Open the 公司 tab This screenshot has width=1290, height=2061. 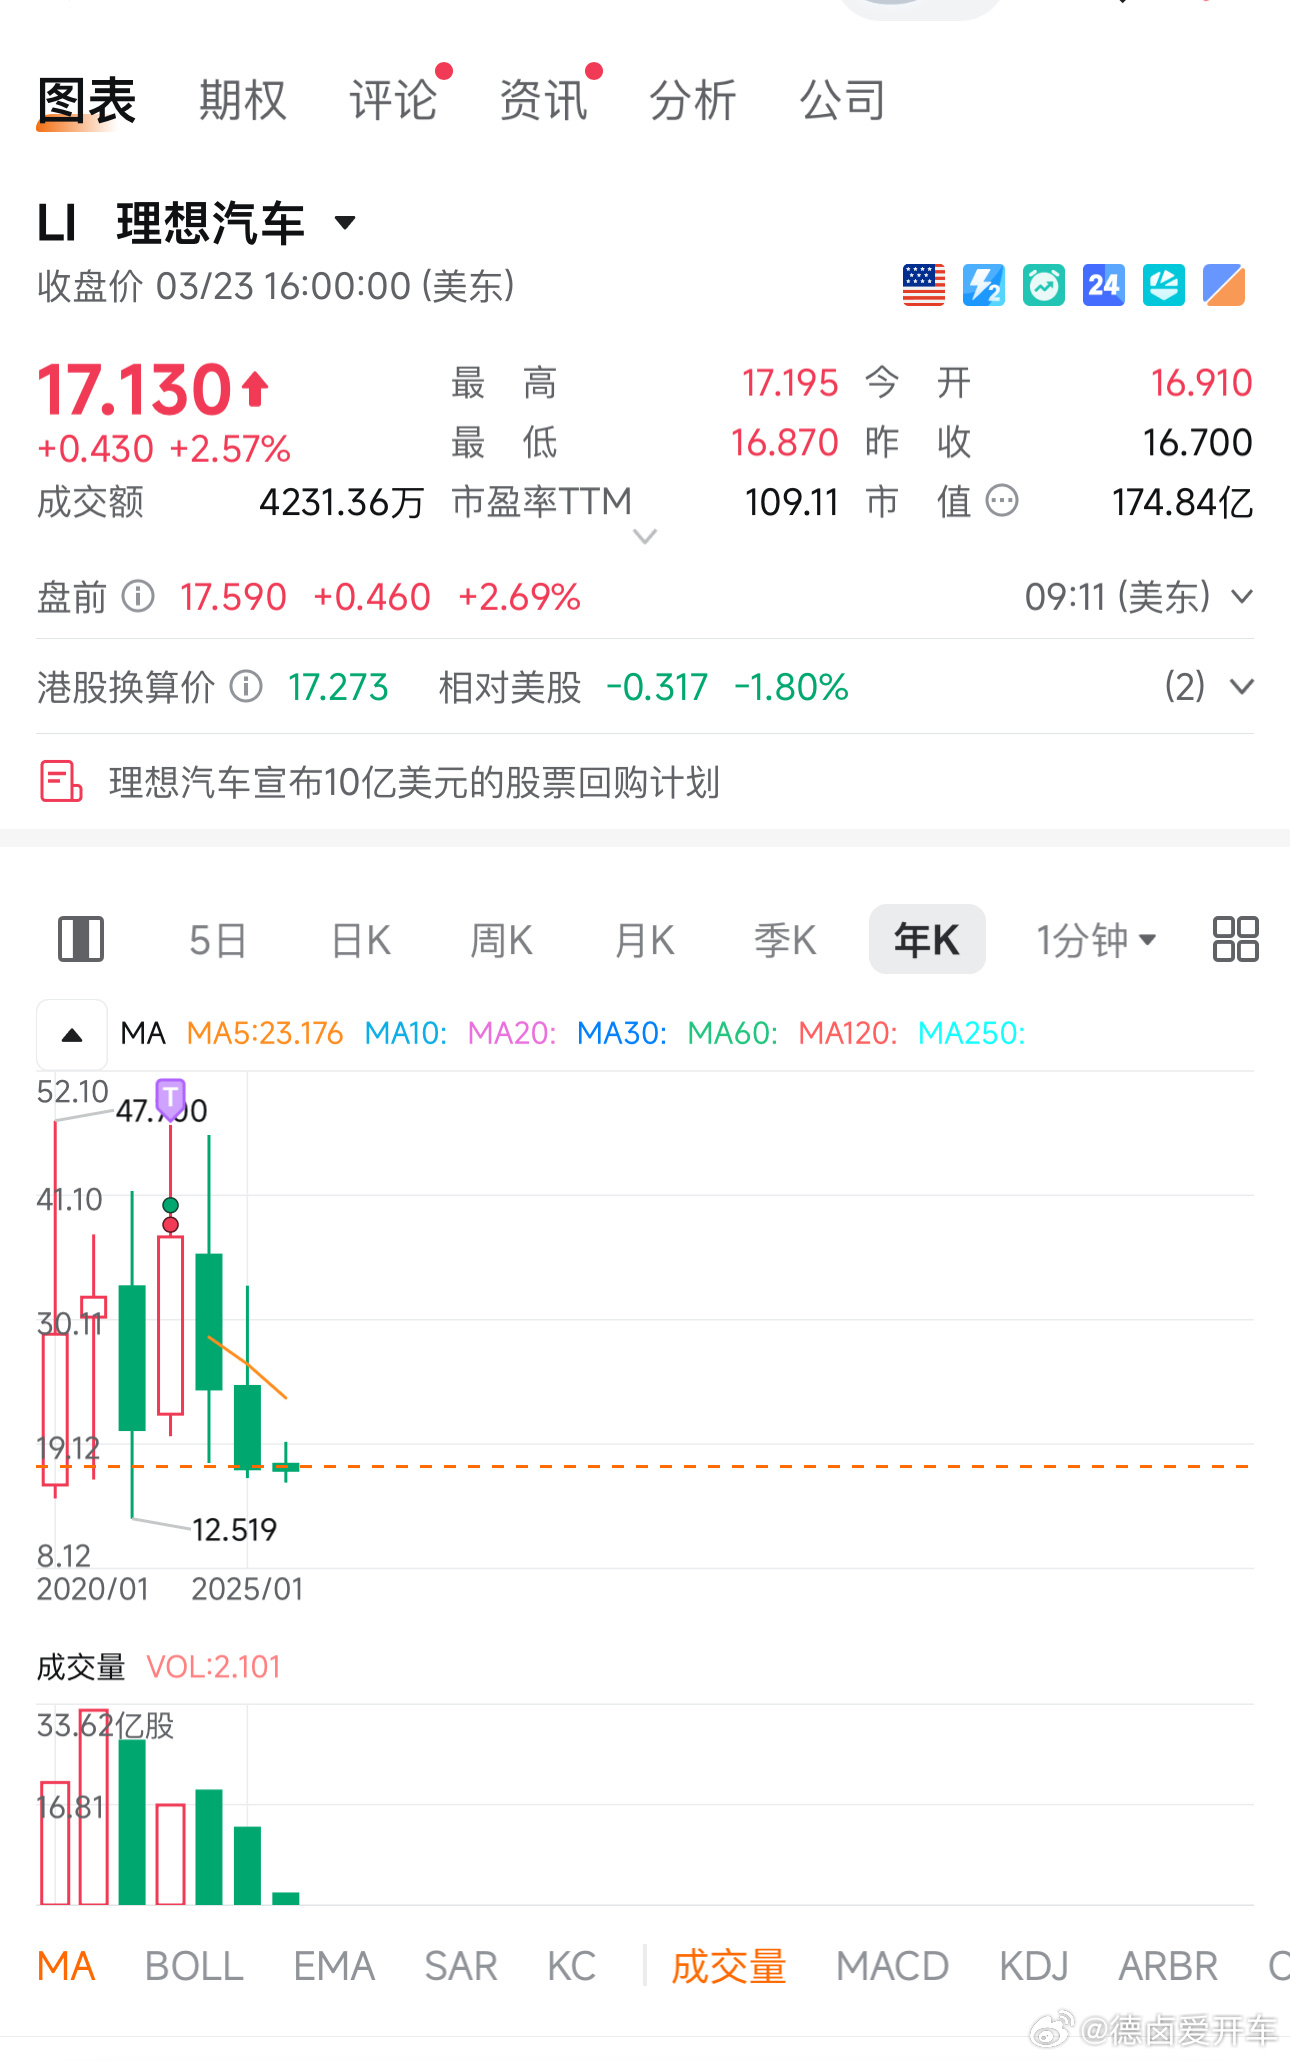tap(843, 101)
